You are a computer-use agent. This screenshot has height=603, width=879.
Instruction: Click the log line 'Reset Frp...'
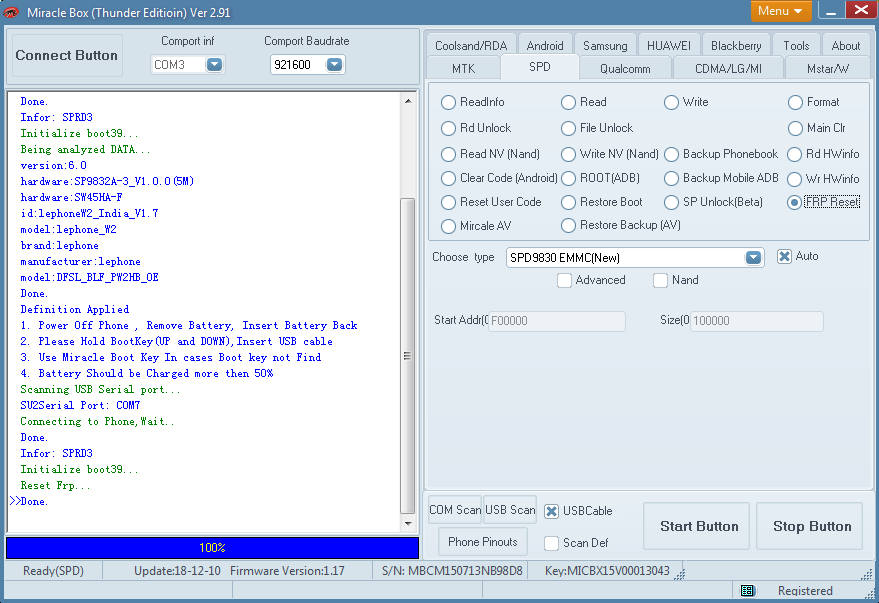(x=55, y=485)
